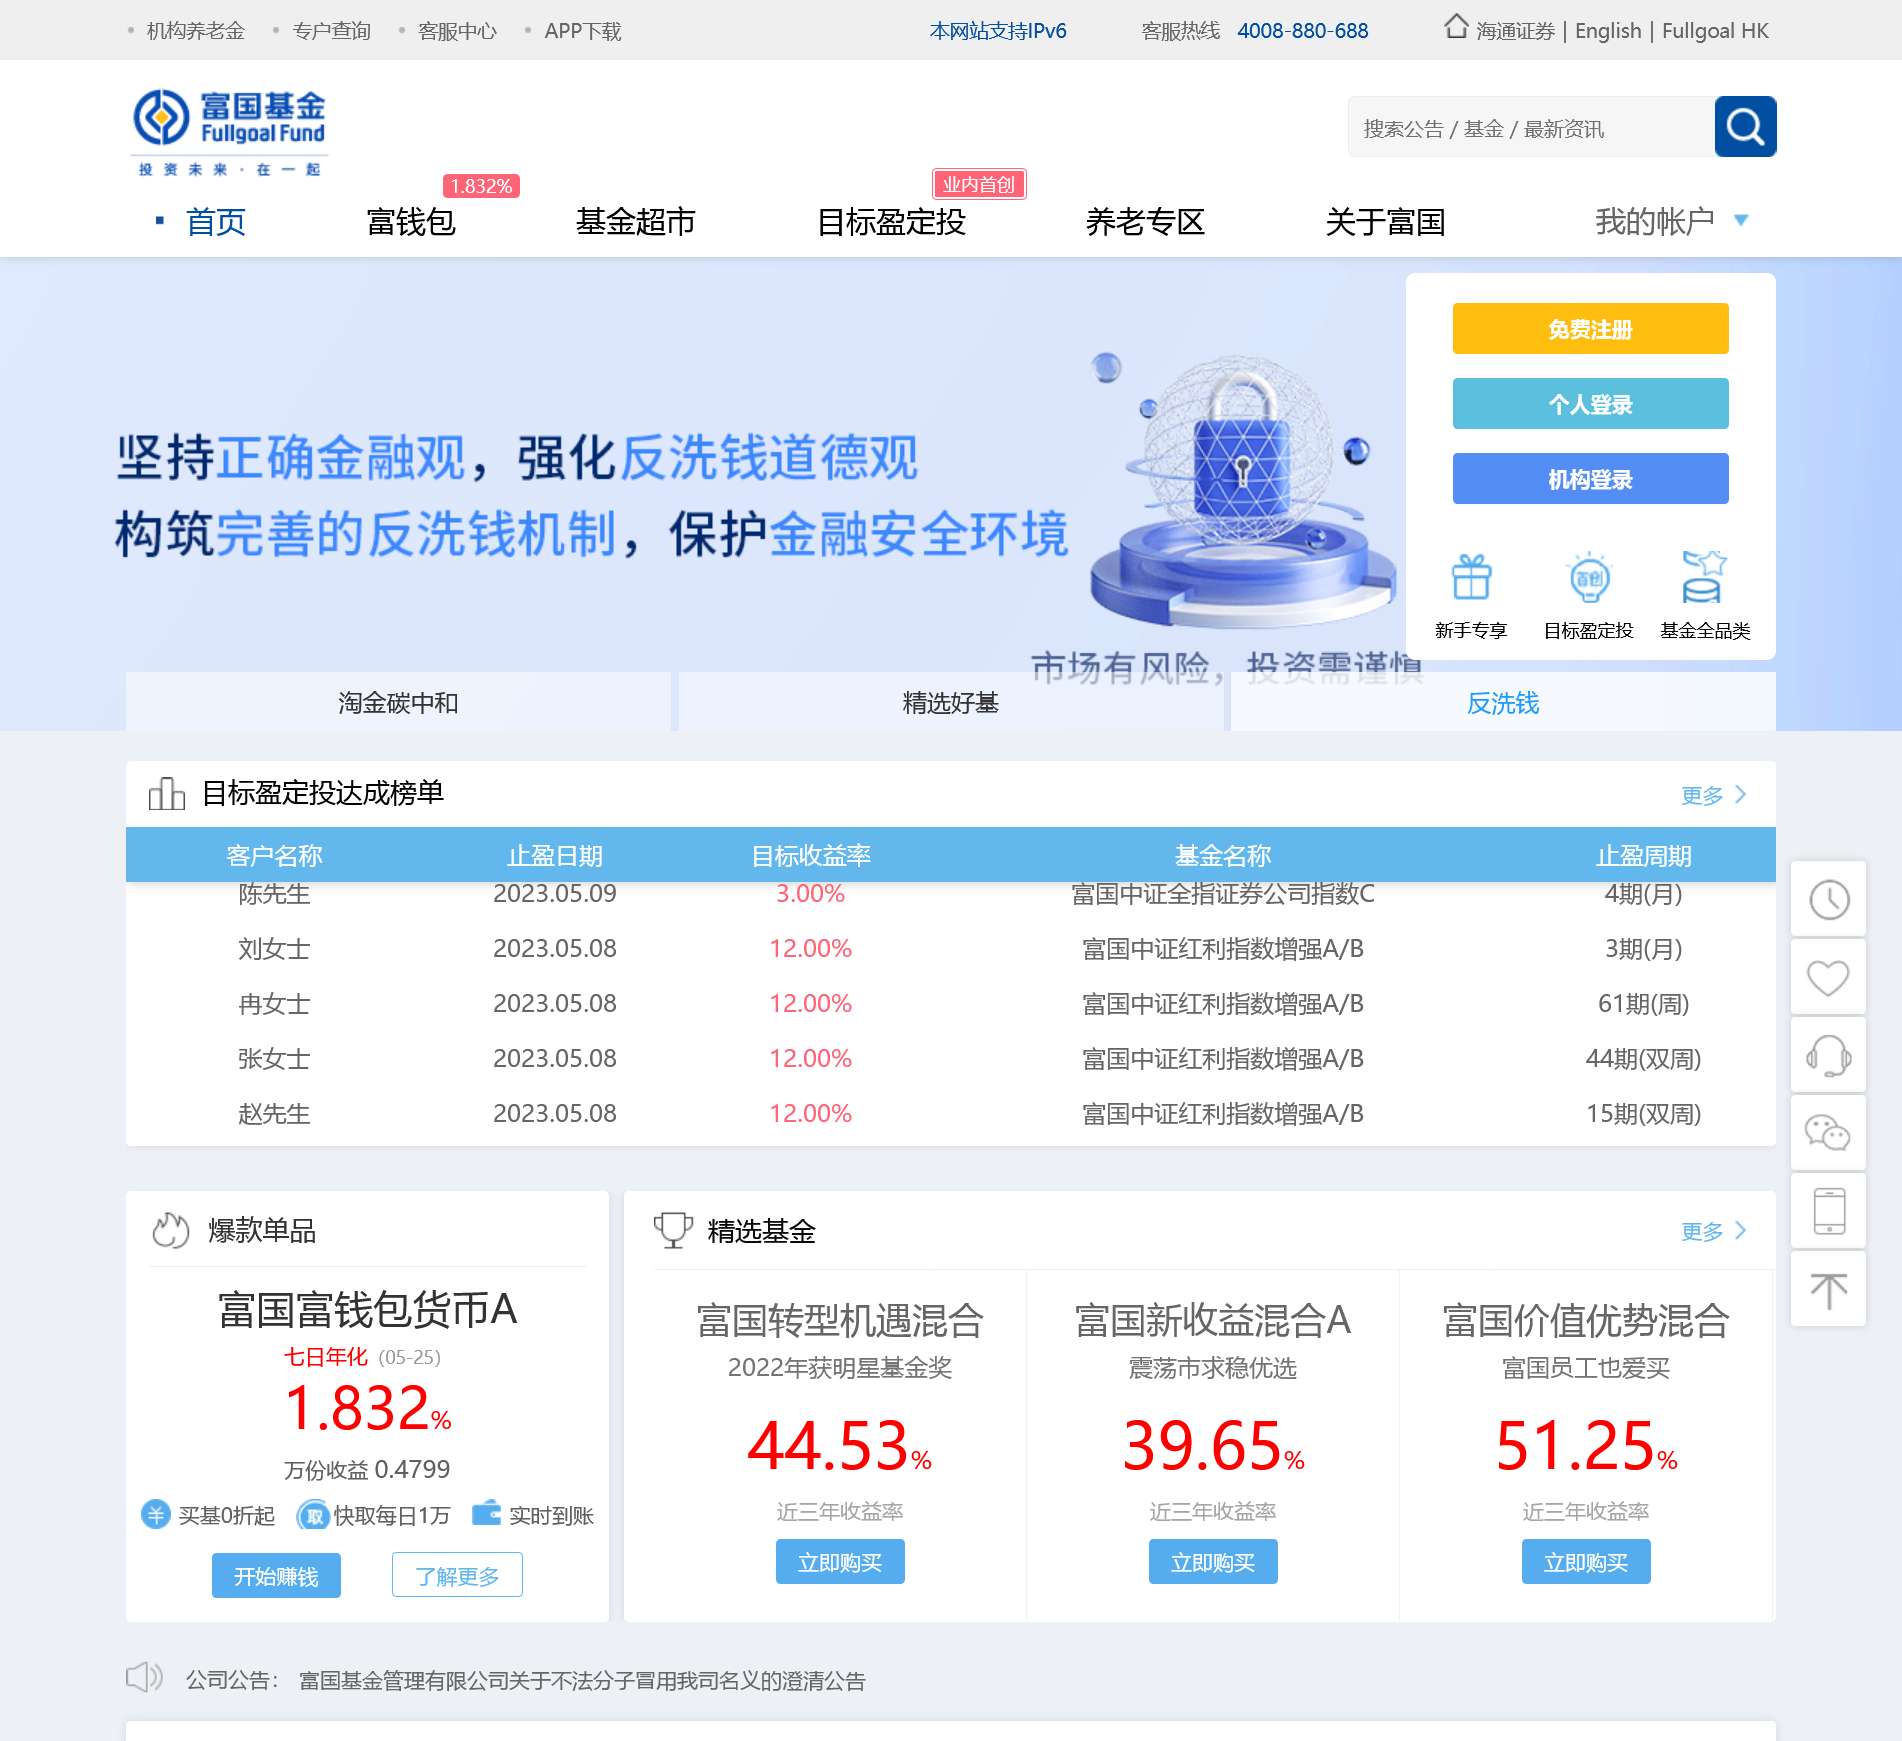The width and height of the screenshot is (1902, 1741).
Task: Open 更多 in 精选基金 section
Action: click(1713, 1231)
